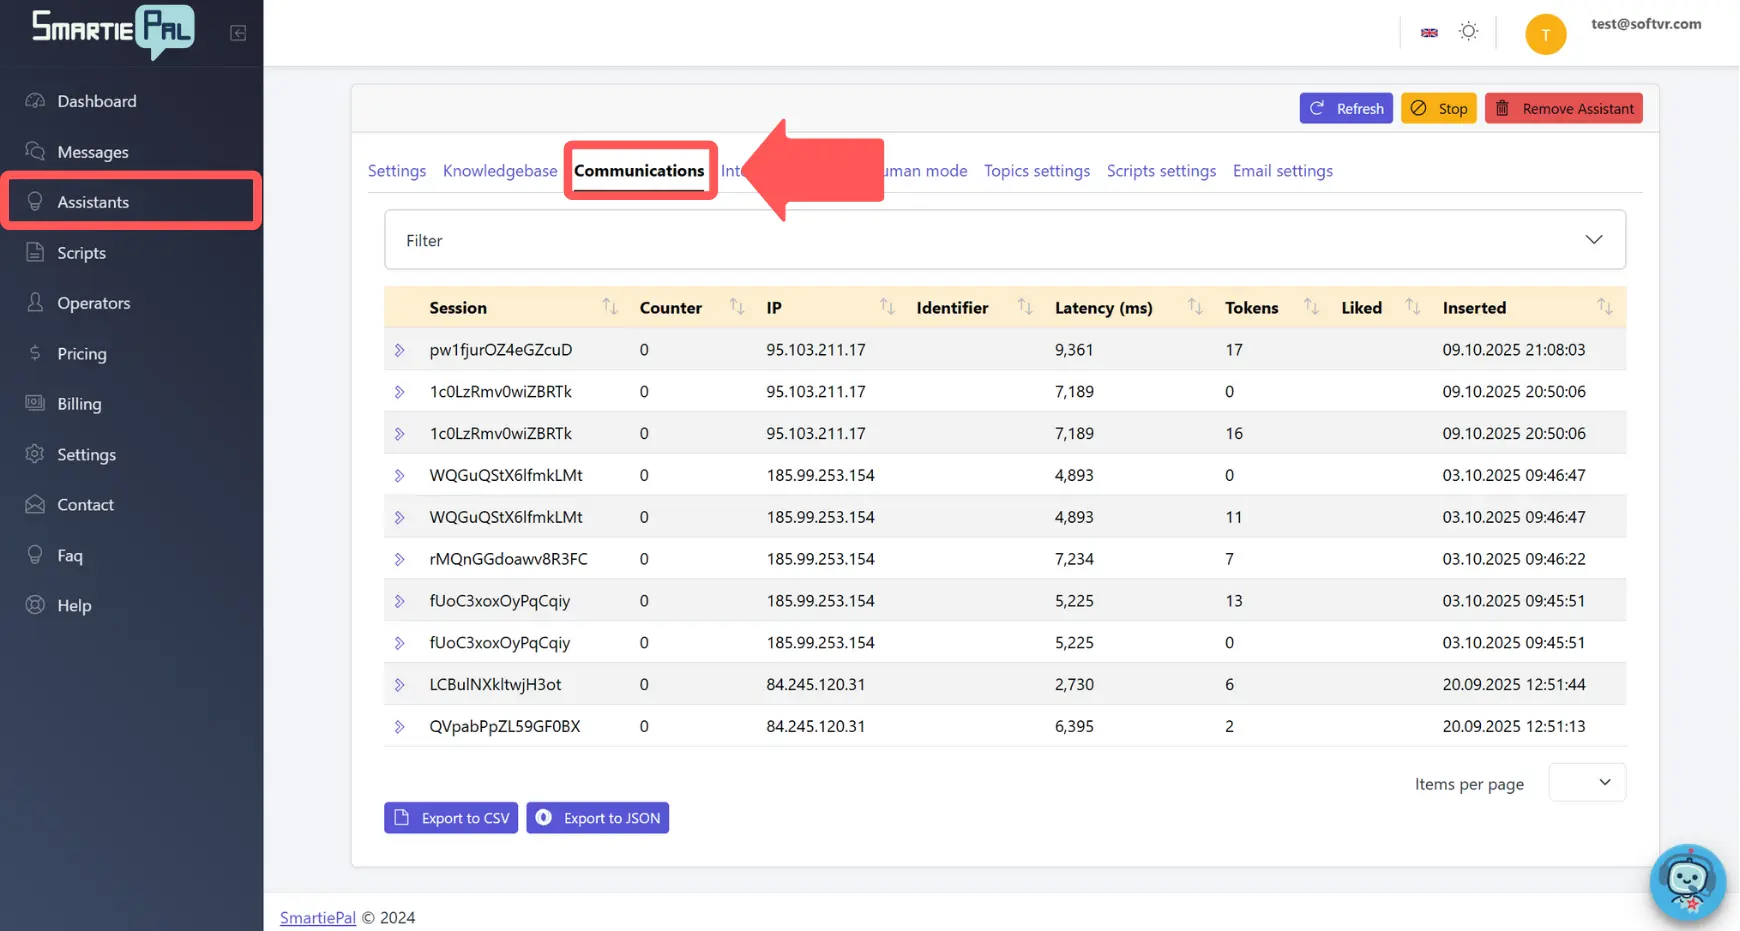This screenshot has height=931, width=1740.
Task: Refresh the communications list
Action: point(1346,108)
